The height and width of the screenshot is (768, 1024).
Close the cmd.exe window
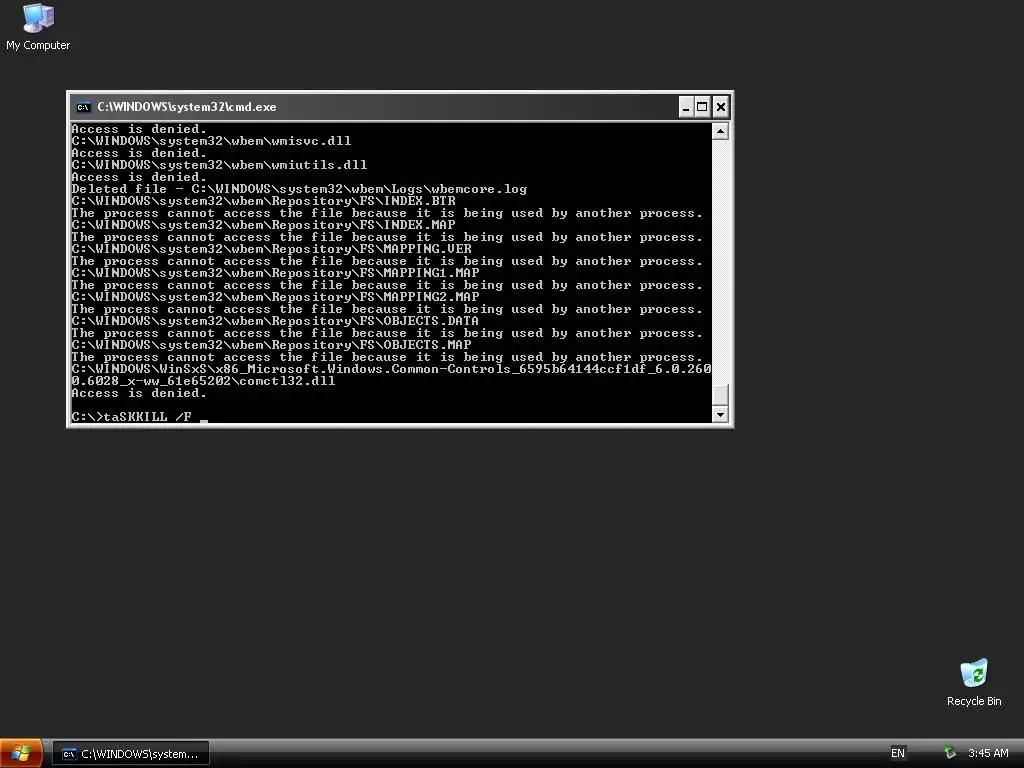720,107
